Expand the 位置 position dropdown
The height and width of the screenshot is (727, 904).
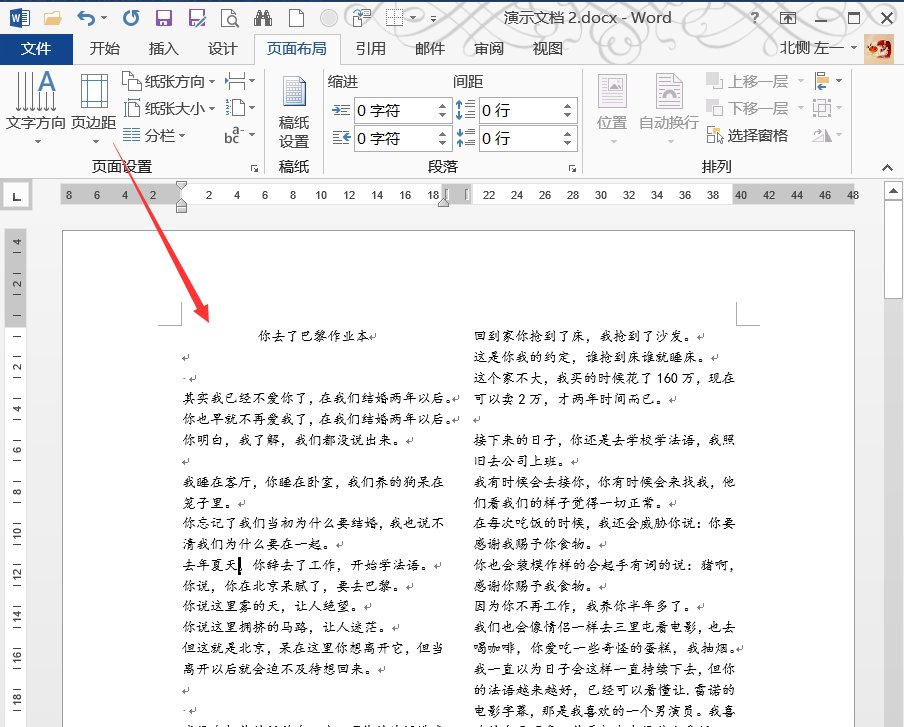point(614,140)
